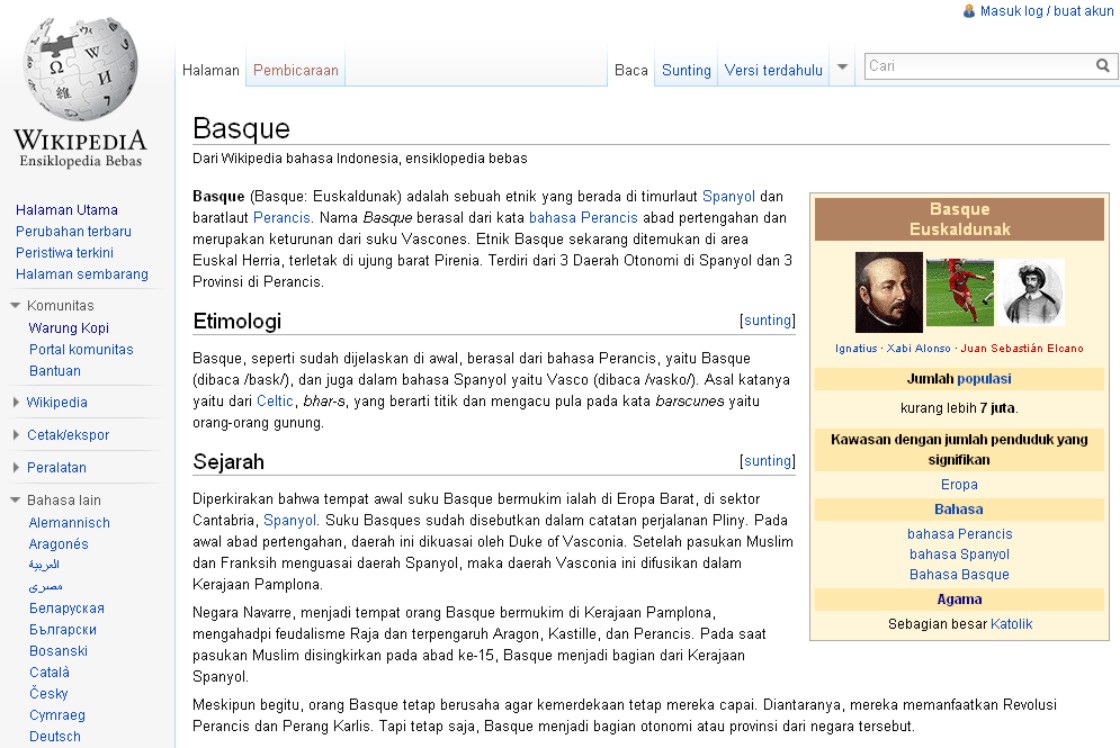This screenshot has width=1120, height=748.
Task: Open Bahasa Basque link in infobox
Action: pyautogui.click(x=959, y=574)
